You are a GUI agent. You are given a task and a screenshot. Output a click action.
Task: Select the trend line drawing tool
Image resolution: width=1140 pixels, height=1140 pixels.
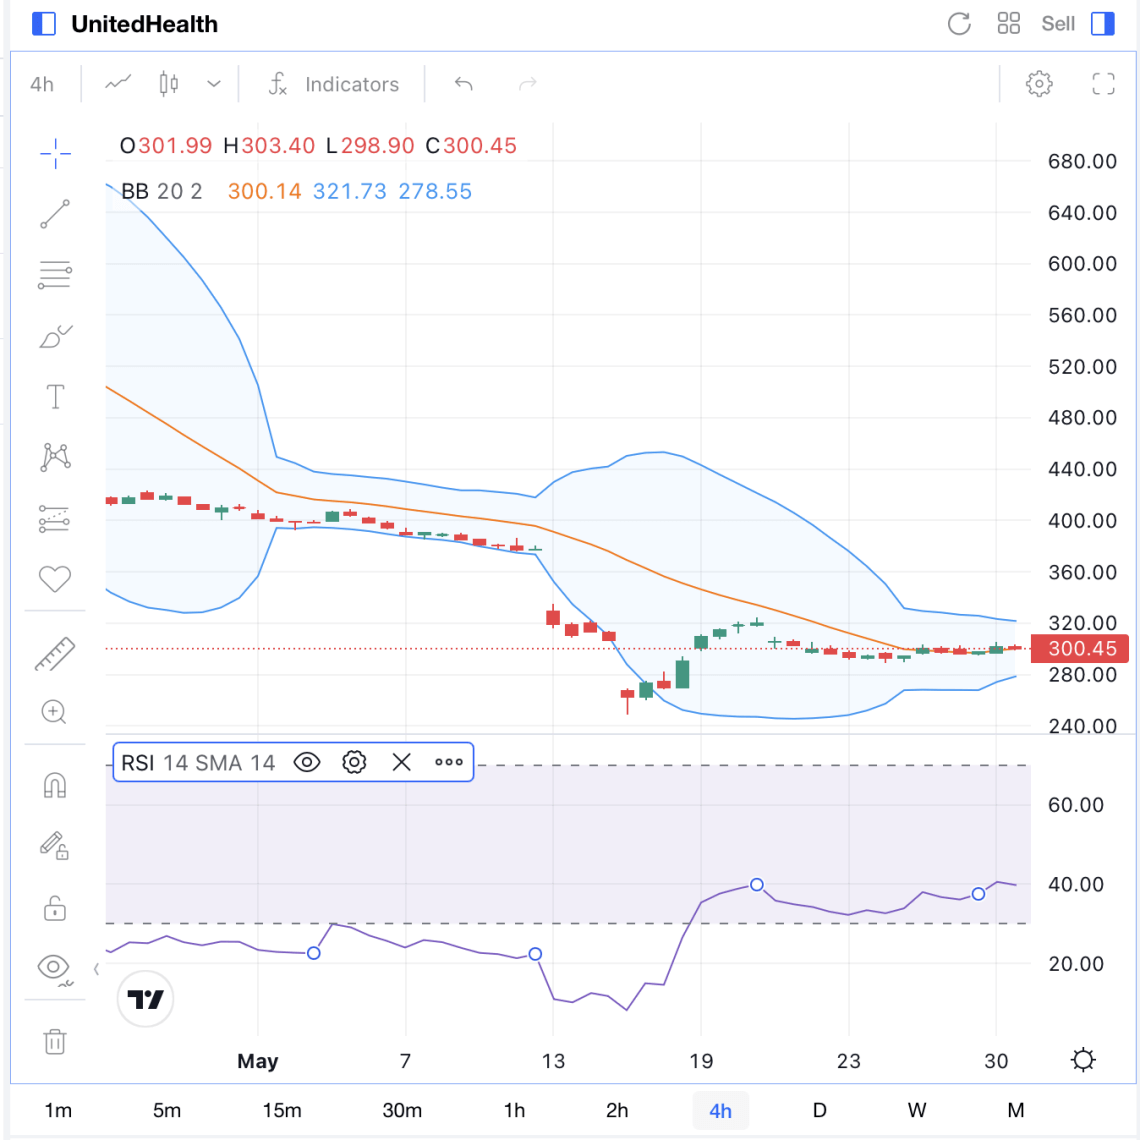coord(55,214)
